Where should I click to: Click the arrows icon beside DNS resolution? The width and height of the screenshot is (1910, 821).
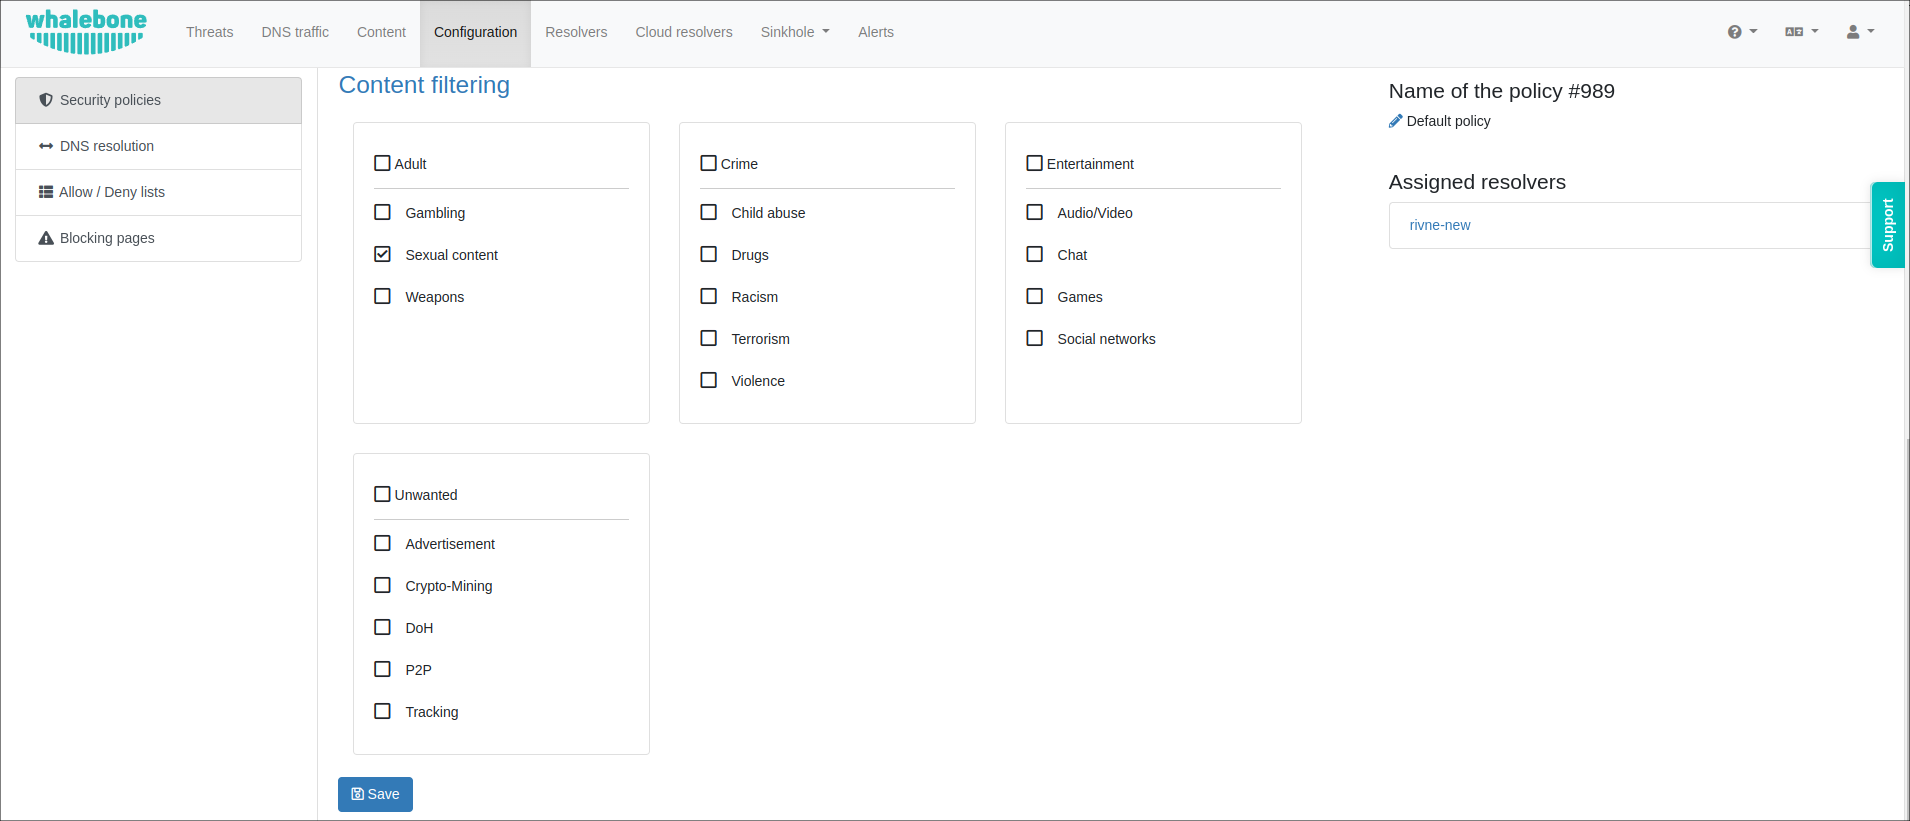46,146
